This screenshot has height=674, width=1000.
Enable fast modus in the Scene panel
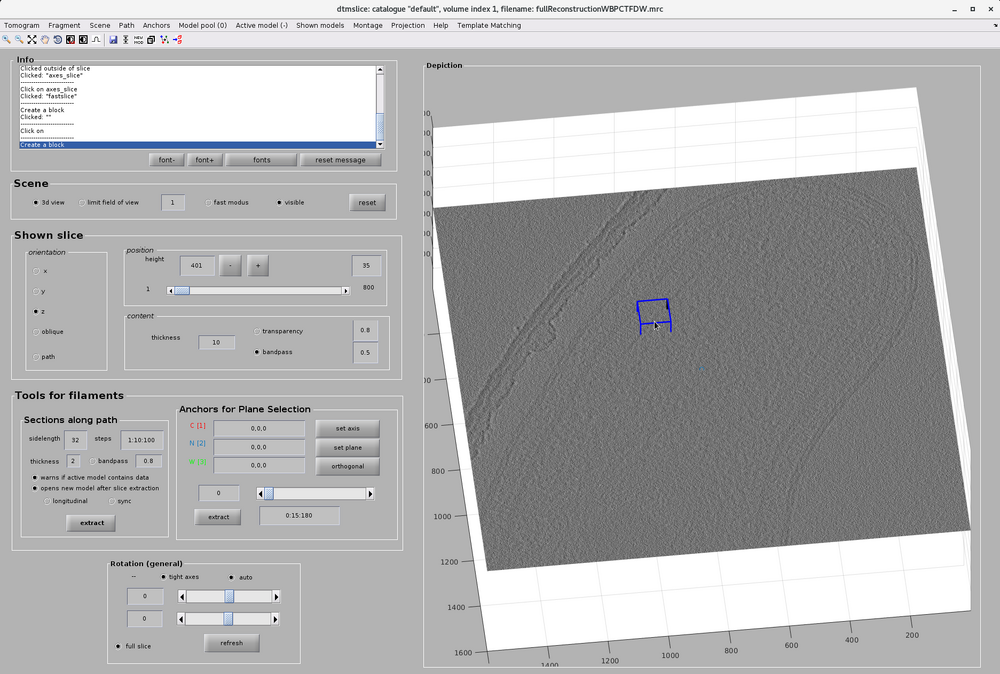coord(209,202)
